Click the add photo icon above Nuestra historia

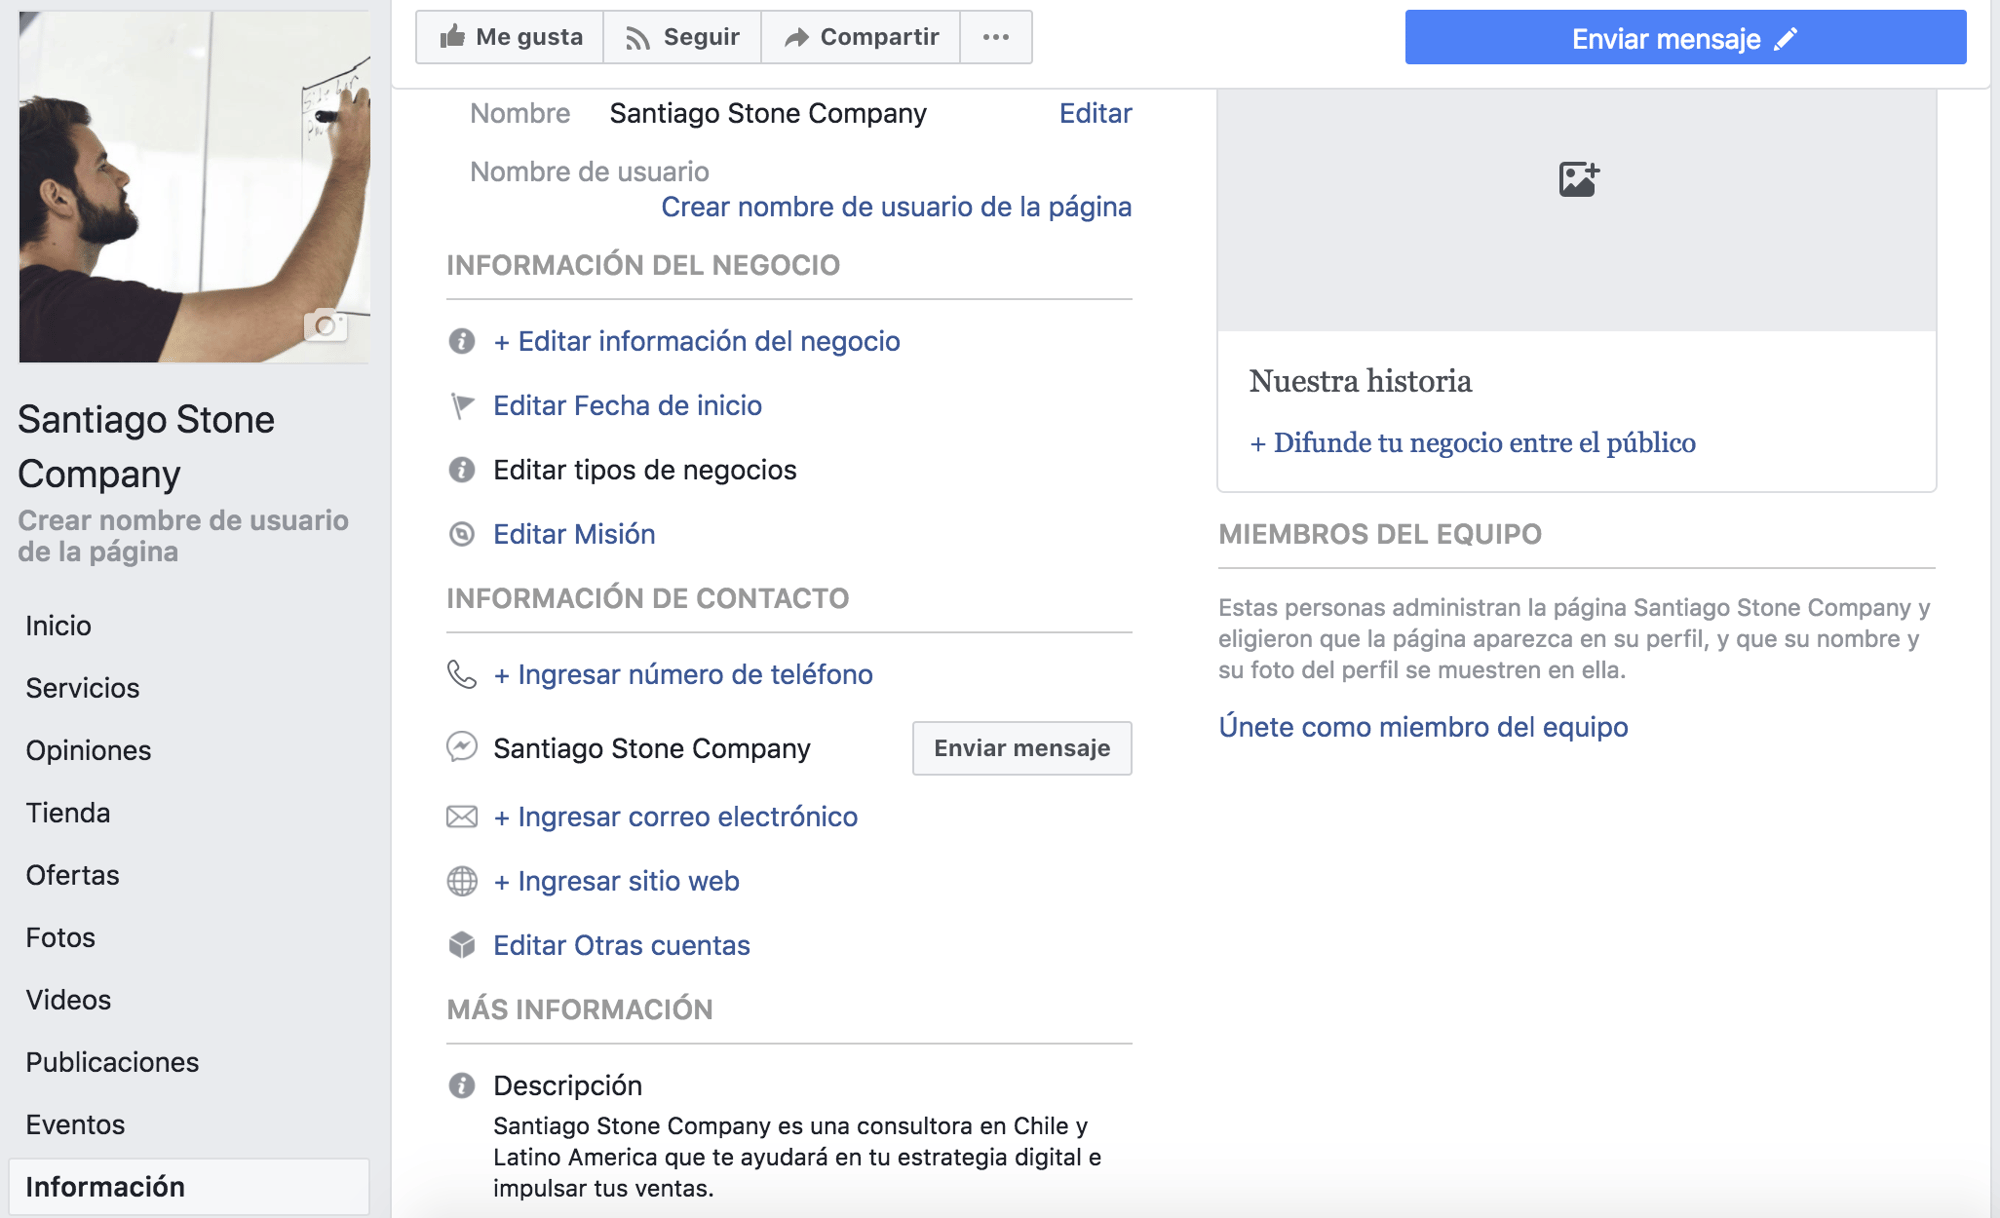point(1578,179)
